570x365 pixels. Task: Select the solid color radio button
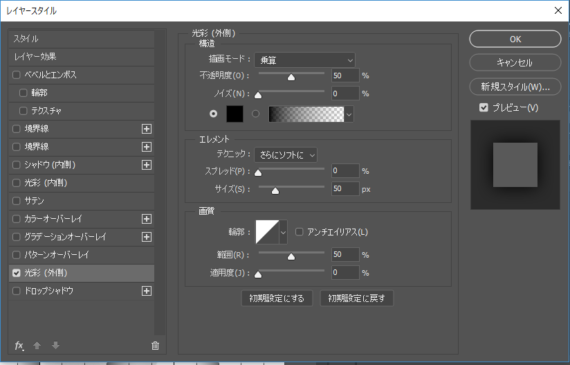tap(213, 114)
